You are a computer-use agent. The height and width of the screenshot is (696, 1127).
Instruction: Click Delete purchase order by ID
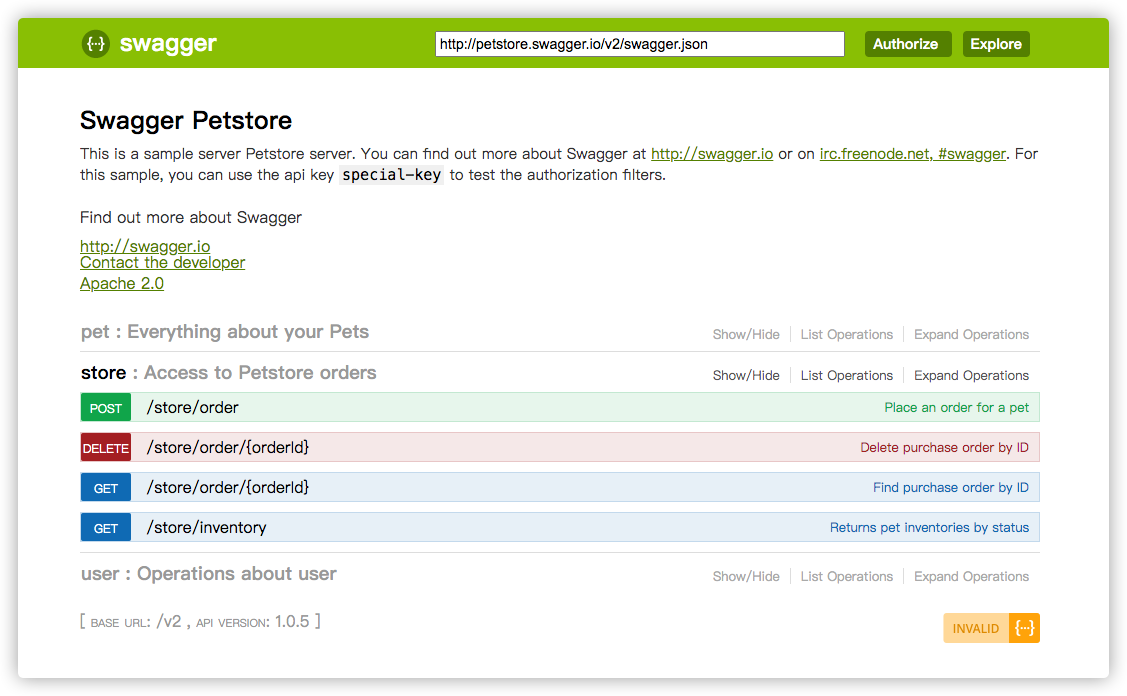pyautogui.click(x=944, y=448)
